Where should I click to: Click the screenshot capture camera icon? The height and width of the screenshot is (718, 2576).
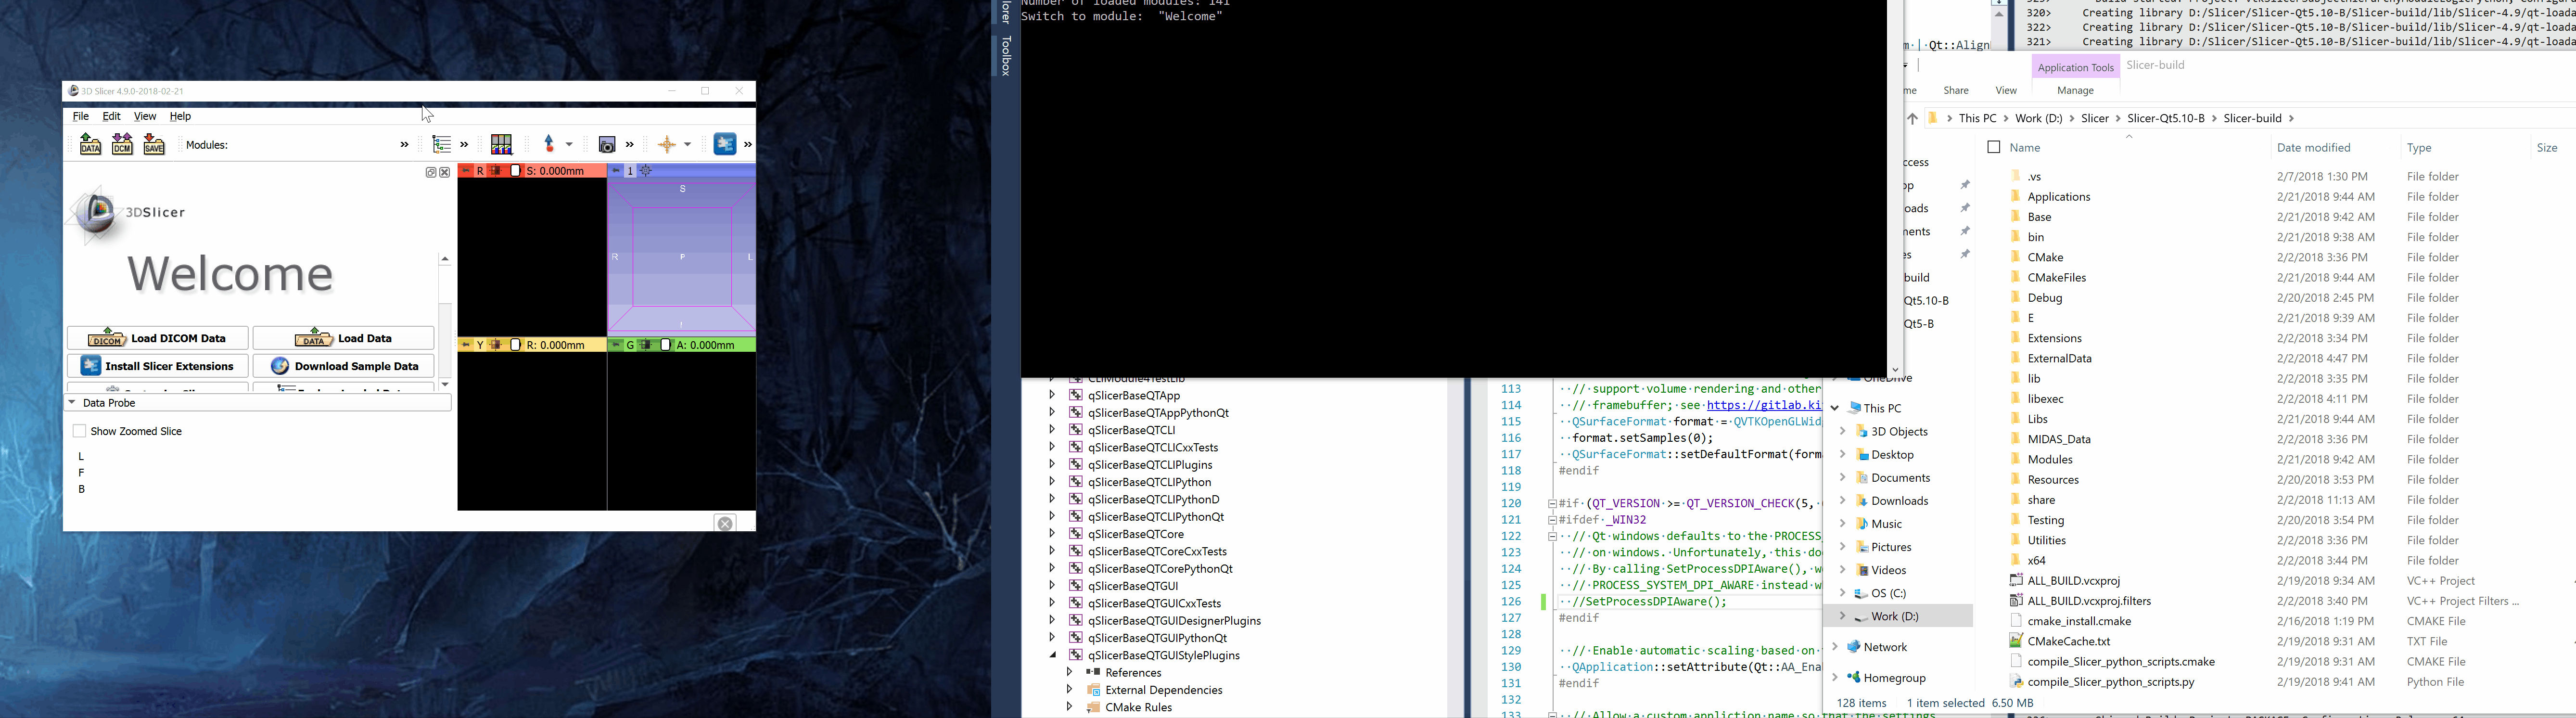[607, 145]
